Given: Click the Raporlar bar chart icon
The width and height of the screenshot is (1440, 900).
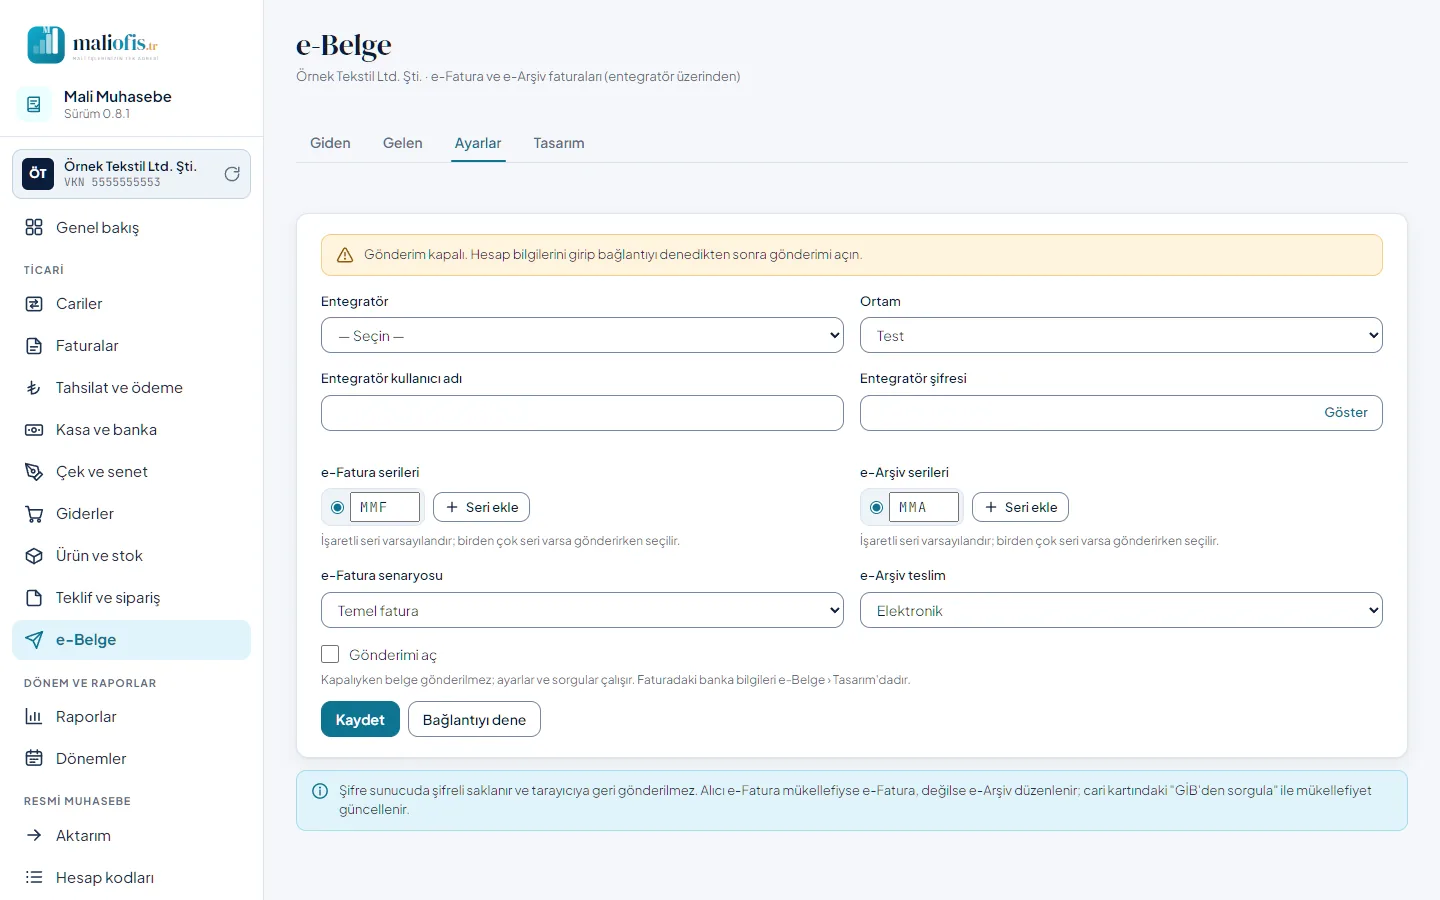Looking at the screenshot, I should coord(34,717).
